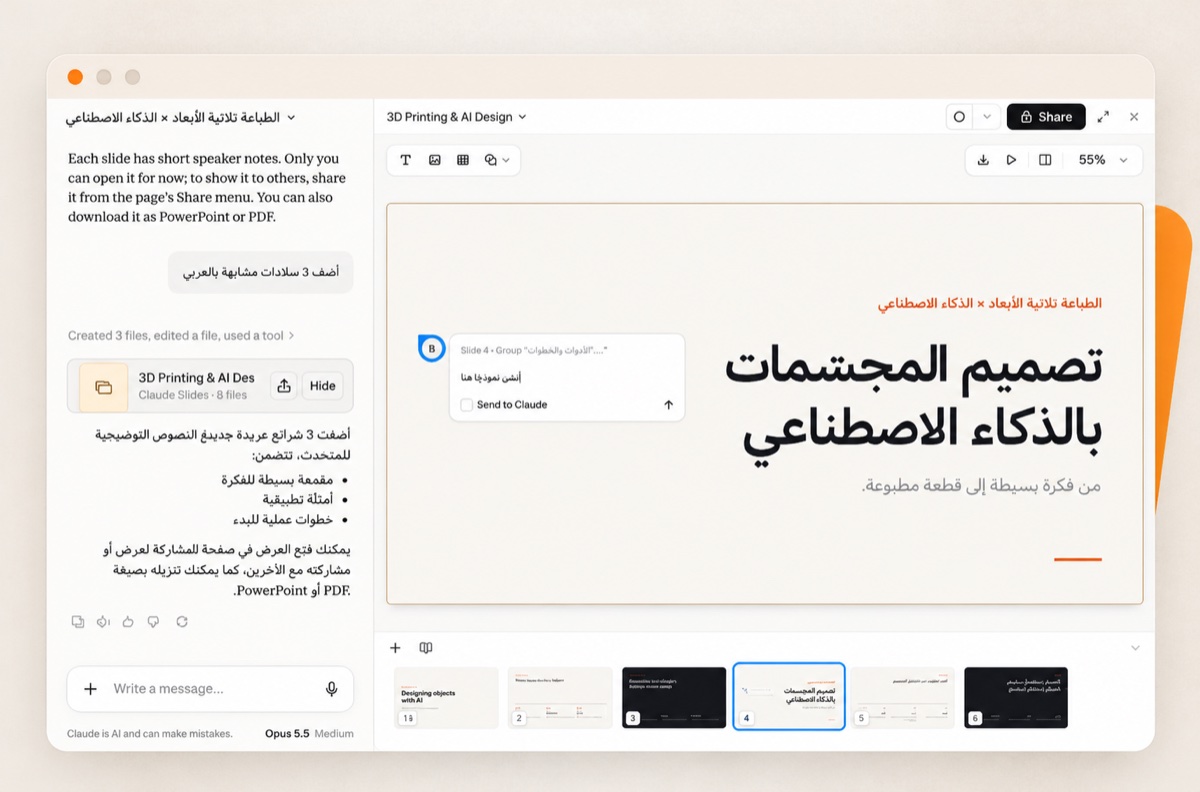The height and width of the screenshot is (792, 1200).
Task: Click the orange macOS close window dot
Action: 75,77
